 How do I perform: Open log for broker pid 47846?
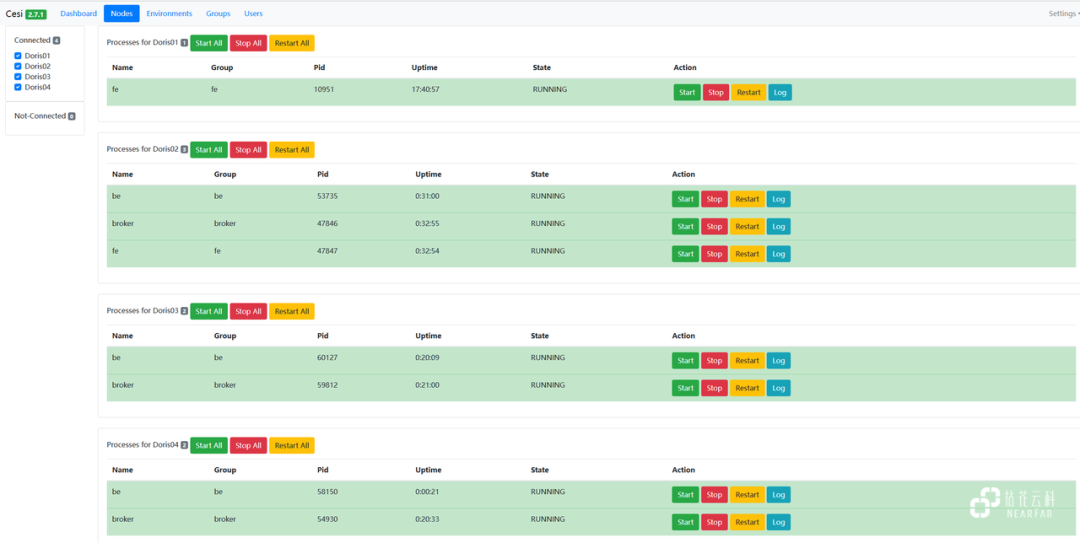[x=779, y=227]
